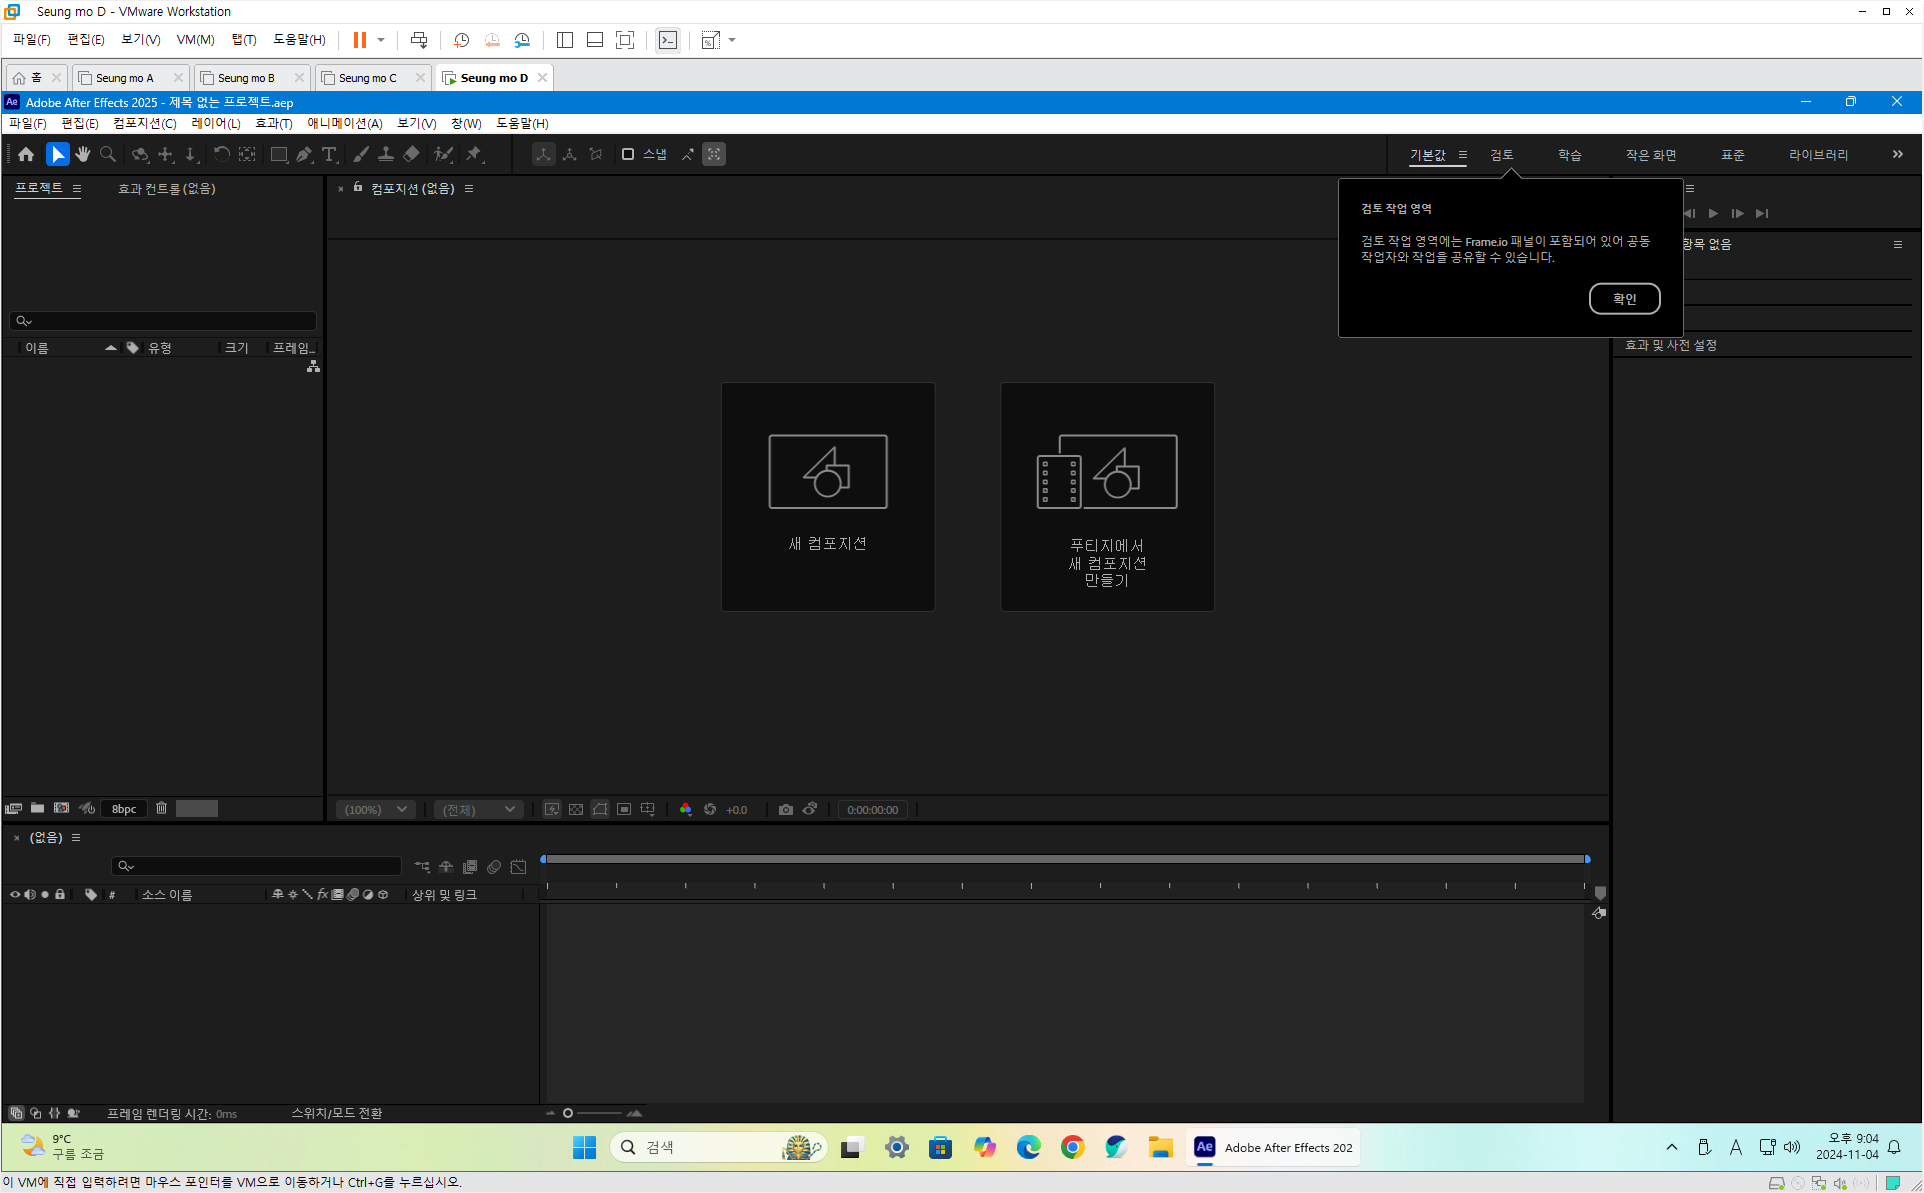
Task: Open the (100%) magnification dropdown
Action: coord(375,809)
